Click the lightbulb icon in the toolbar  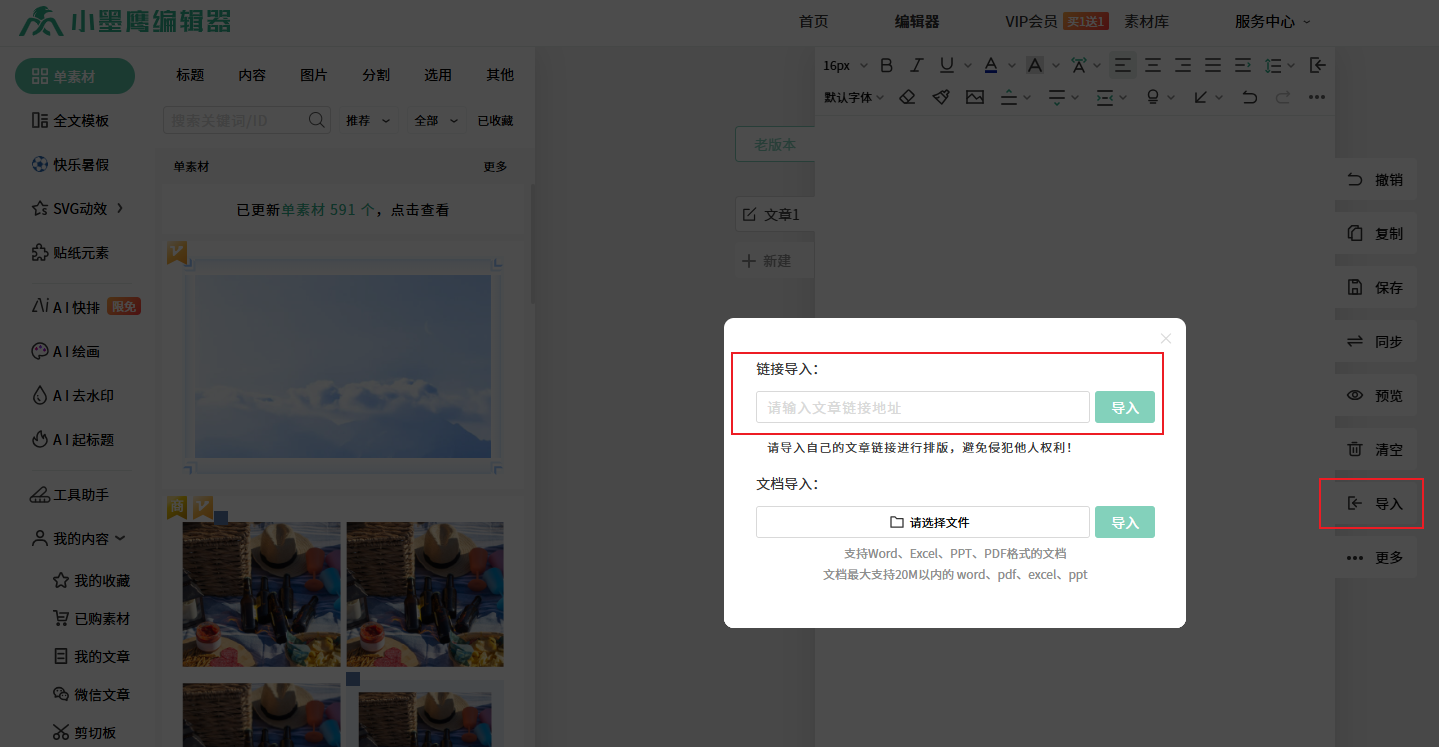[x=1153, y=97]
